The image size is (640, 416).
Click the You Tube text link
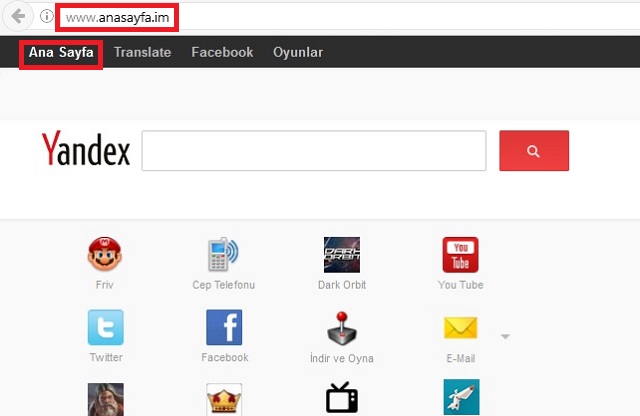(x=460, y=285)
